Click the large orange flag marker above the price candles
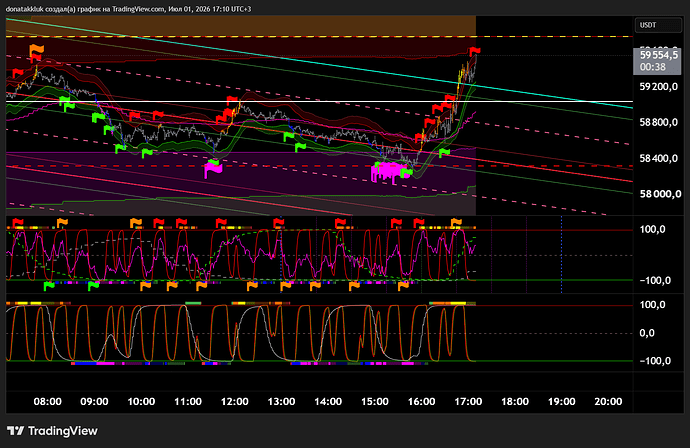 tap(37, 51)
